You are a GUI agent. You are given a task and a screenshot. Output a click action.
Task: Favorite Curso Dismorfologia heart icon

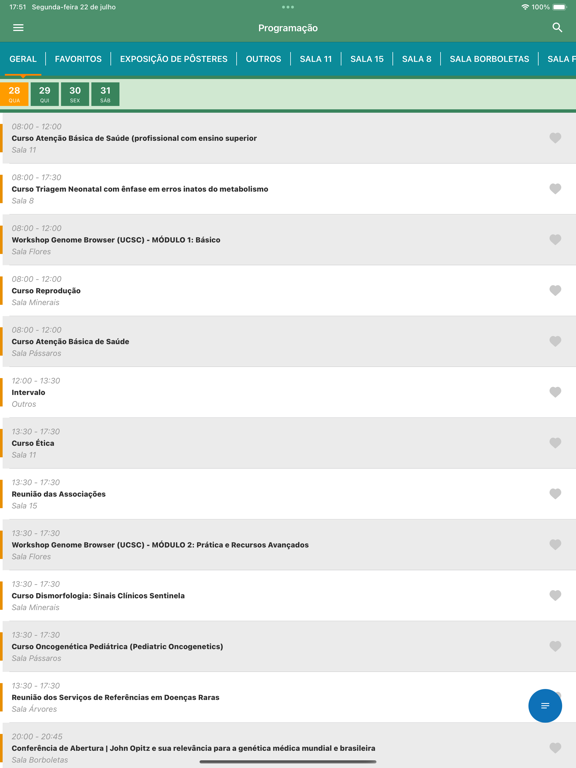[555, 596]
